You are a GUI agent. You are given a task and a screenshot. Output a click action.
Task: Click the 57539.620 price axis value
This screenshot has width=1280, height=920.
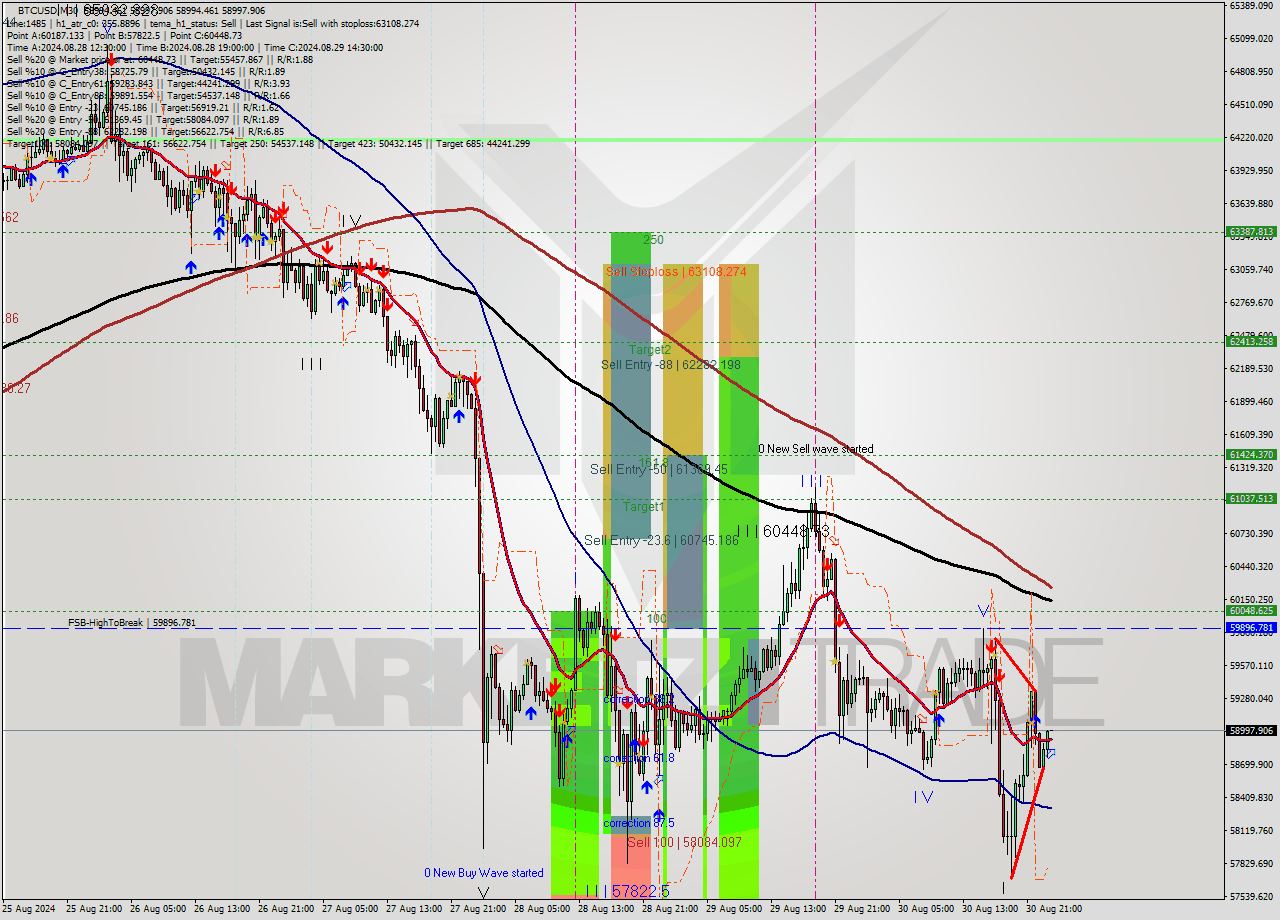pyautogui.click(x=1251, y=896)
